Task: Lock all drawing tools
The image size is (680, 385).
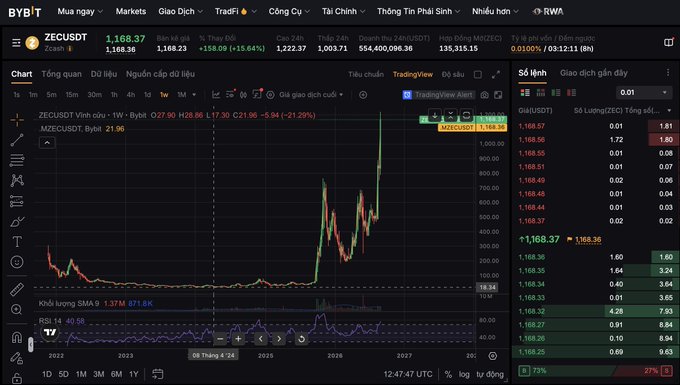Action: (x=17, y=378)
